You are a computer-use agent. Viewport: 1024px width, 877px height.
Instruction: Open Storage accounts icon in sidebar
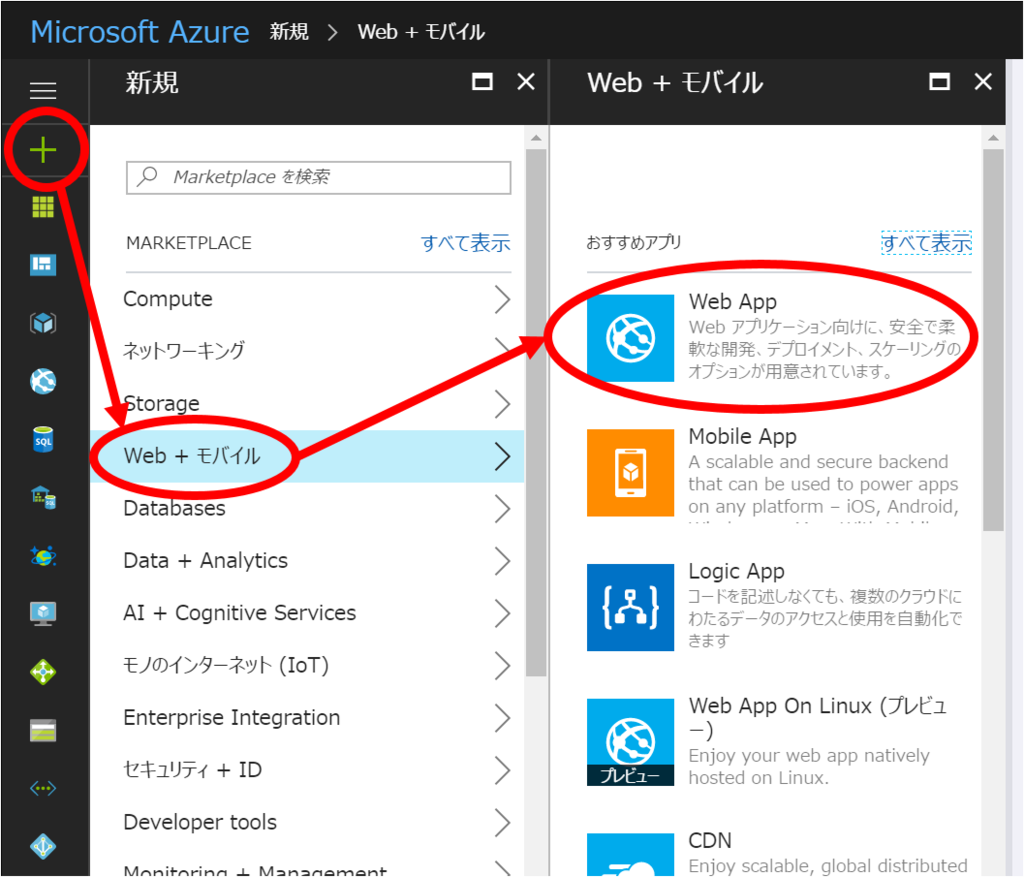(x=43, y=730)
